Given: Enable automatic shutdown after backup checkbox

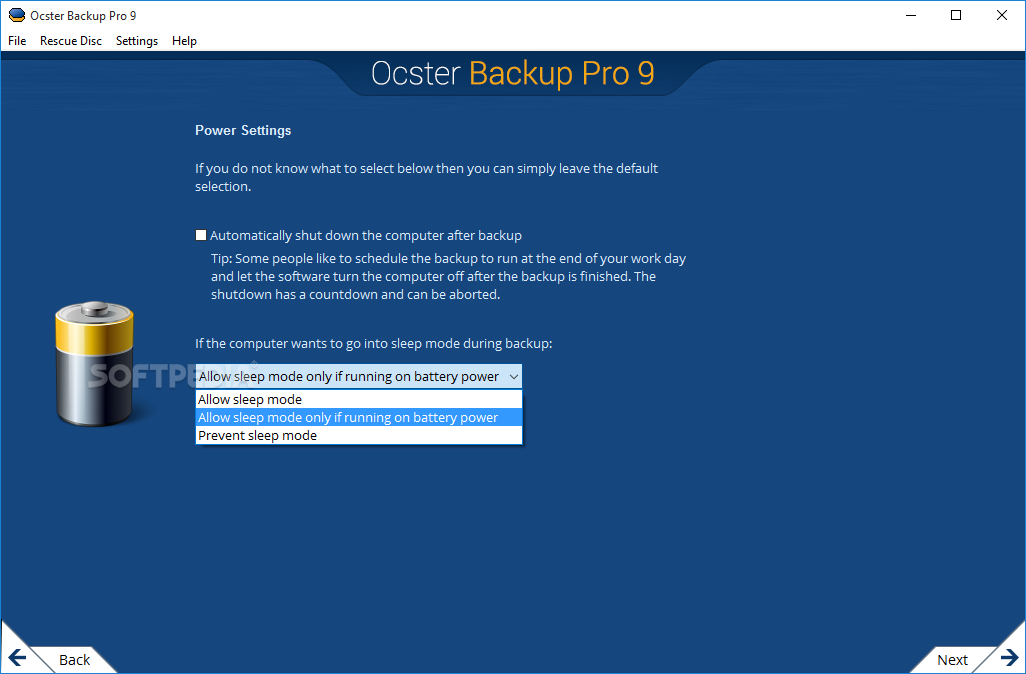Looking at the screenshot, I should click(x=201, y=235).
